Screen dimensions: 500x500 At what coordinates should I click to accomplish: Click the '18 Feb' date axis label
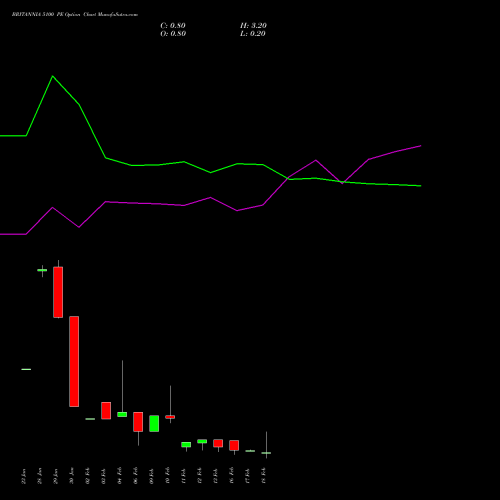(x=264, y=476)
